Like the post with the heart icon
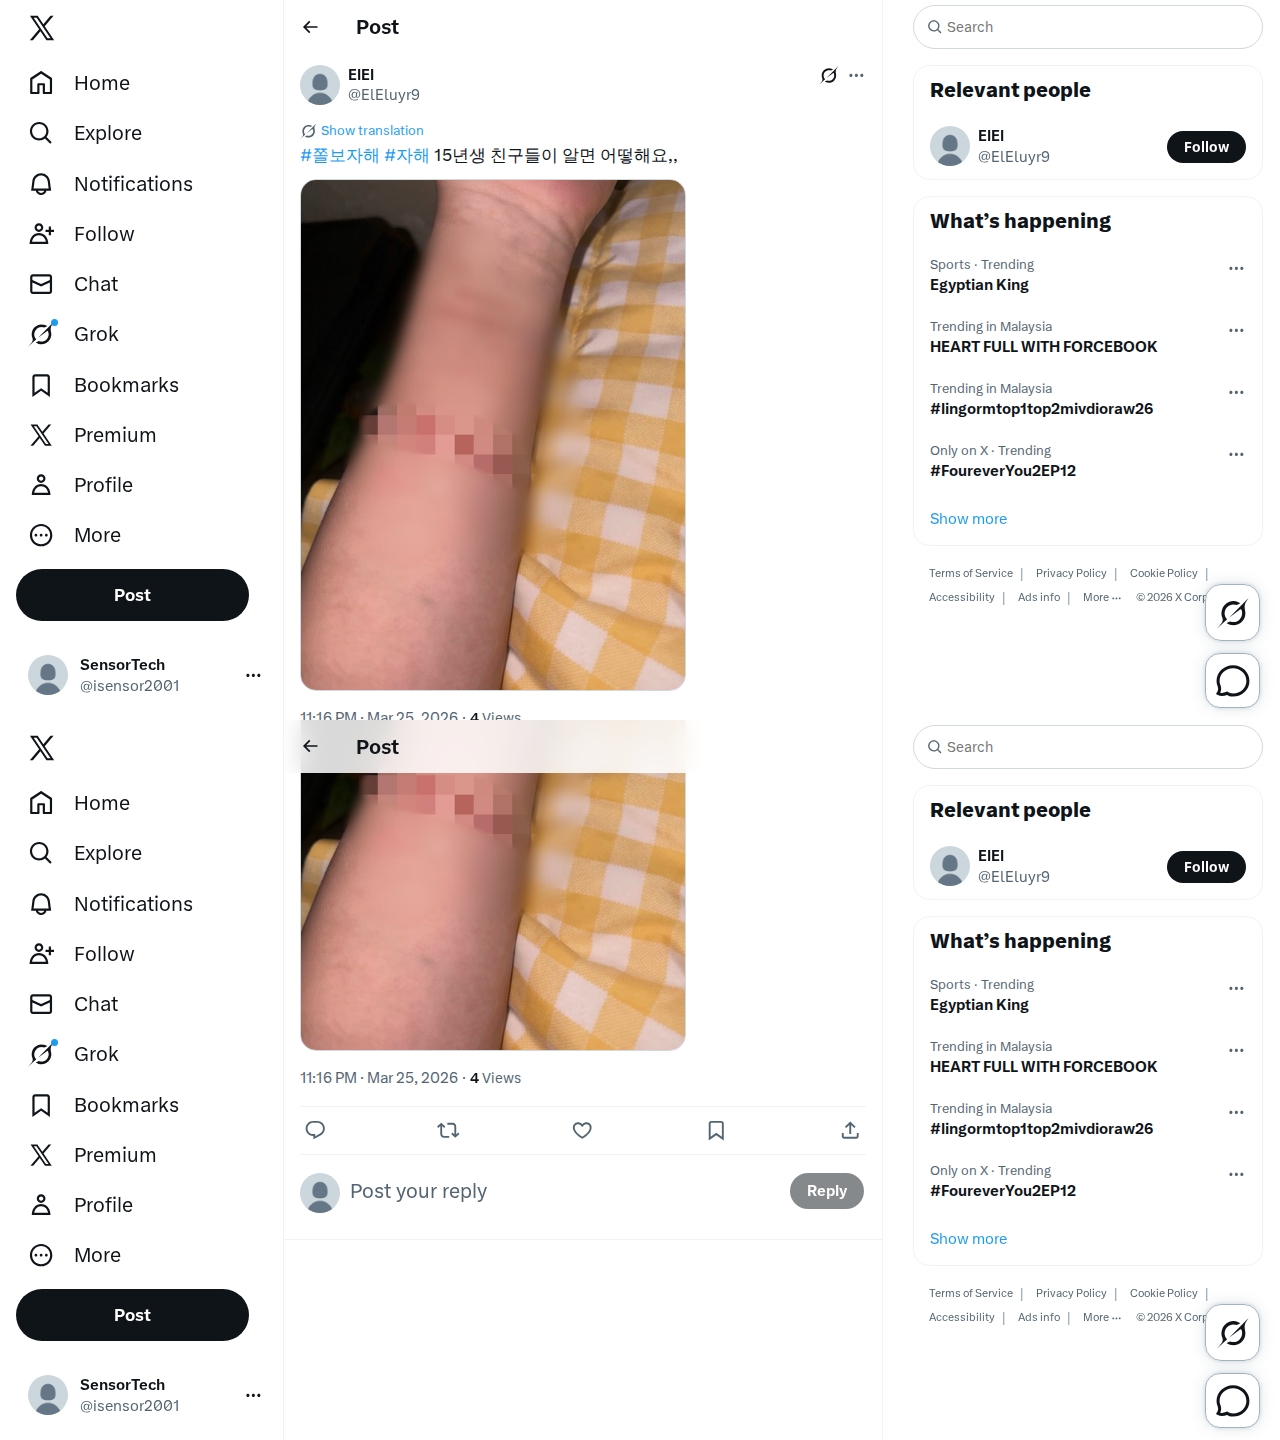 tap(582, 1130)
